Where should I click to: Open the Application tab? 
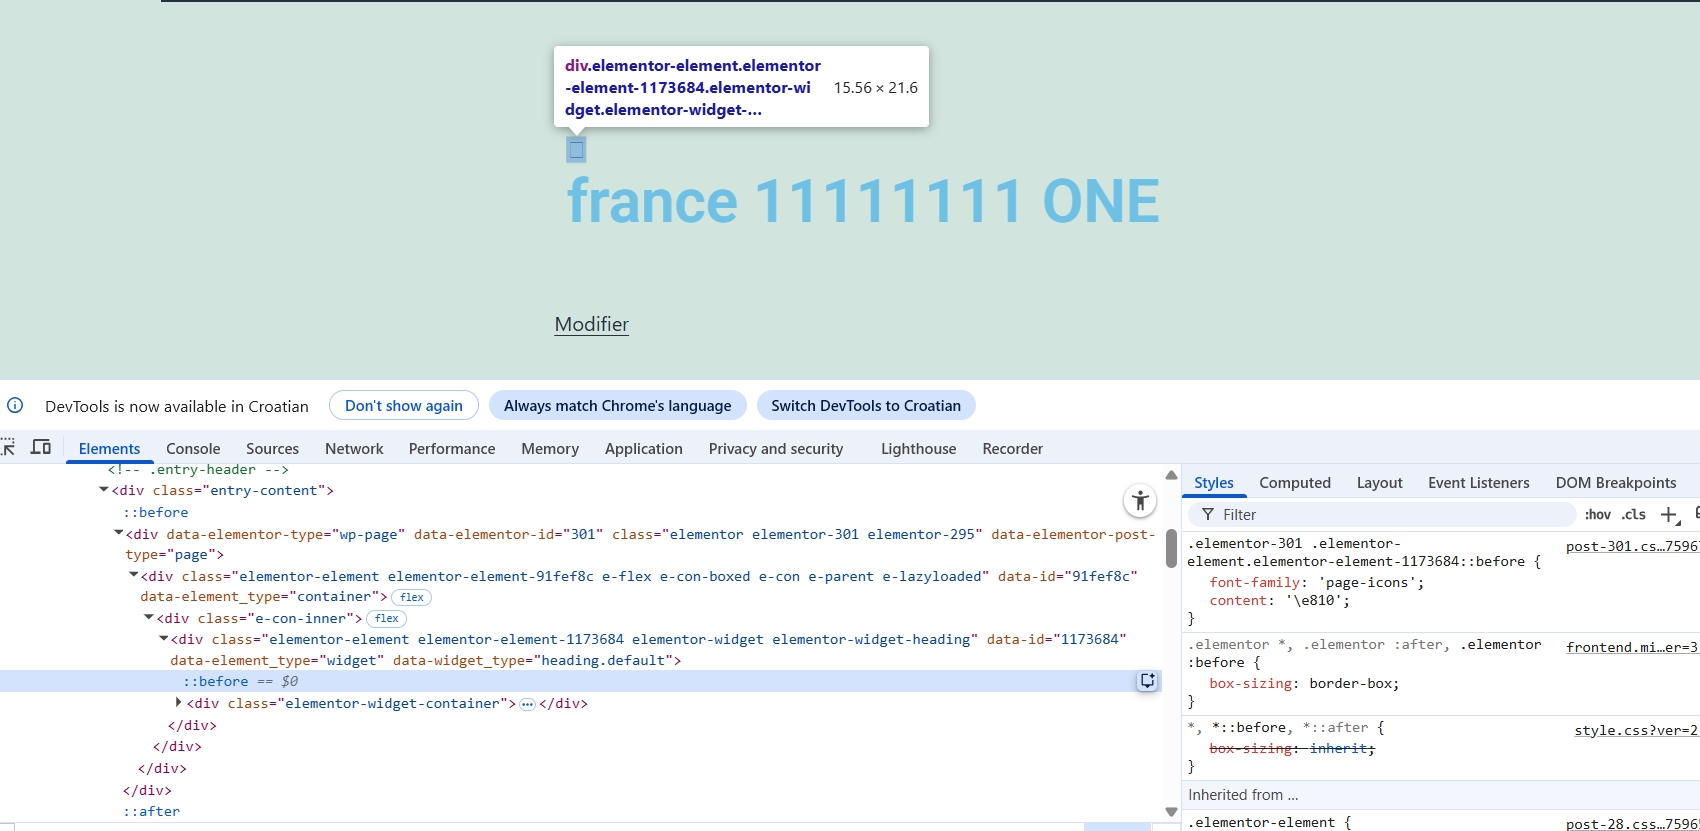pyautogui.click(x=644, y=449)
